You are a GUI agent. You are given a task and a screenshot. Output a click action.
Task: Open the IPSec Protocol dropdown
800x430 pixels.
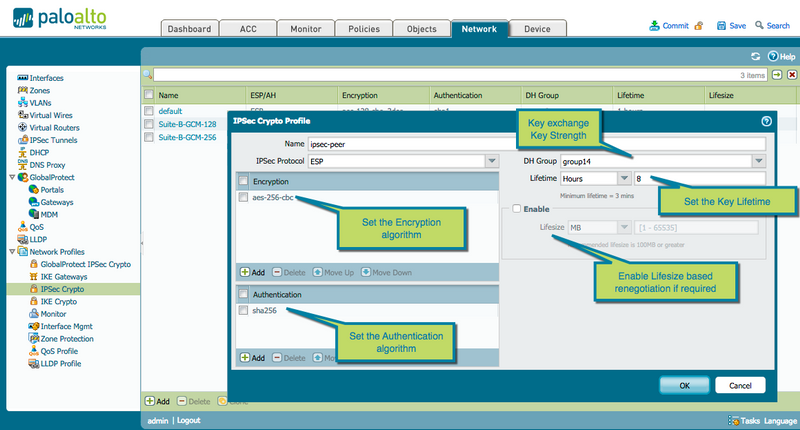491,161
